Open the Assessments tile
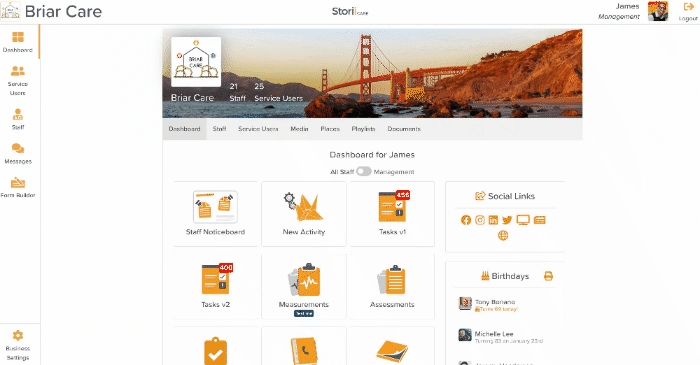The image size is (700, 365). coord(392,287)
